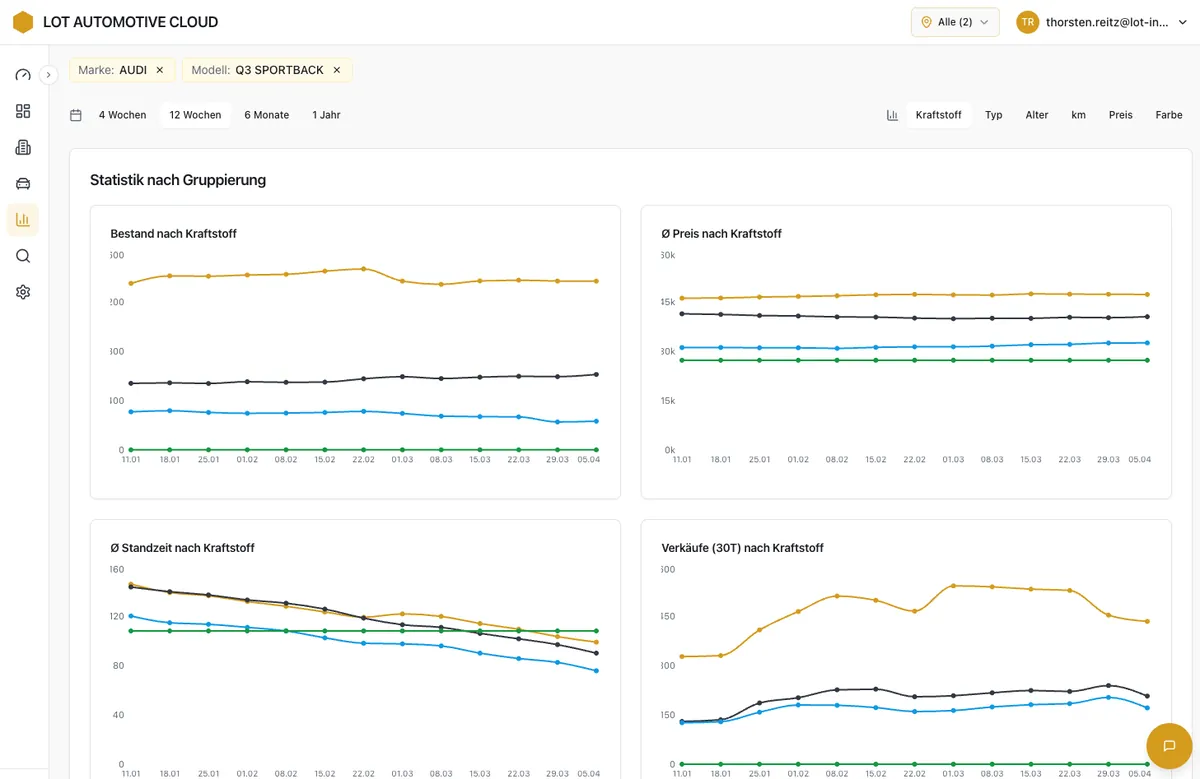Screen dimensions: 1200x779
Task: Click the bar chart statistics sidebar icon
Action: coord(23,219)
